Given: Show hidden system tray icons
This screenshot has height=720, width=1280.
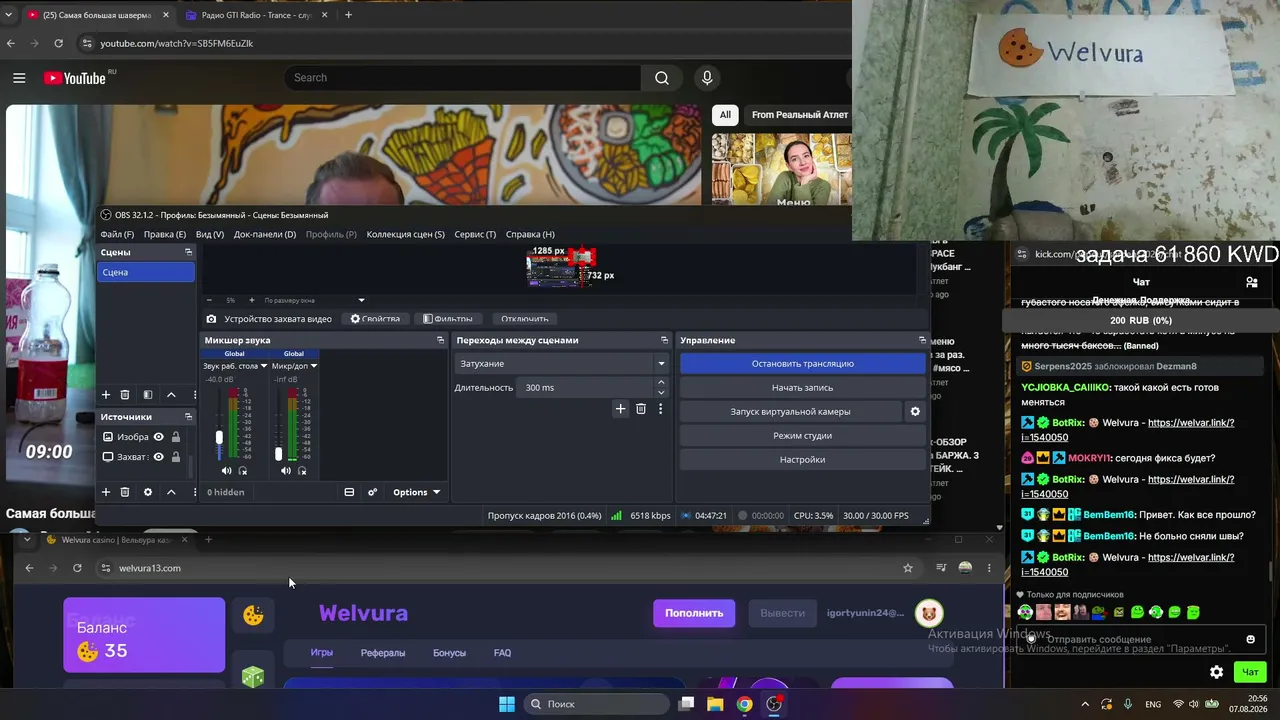Looking at the screenshot, I should coord(1085,704).
